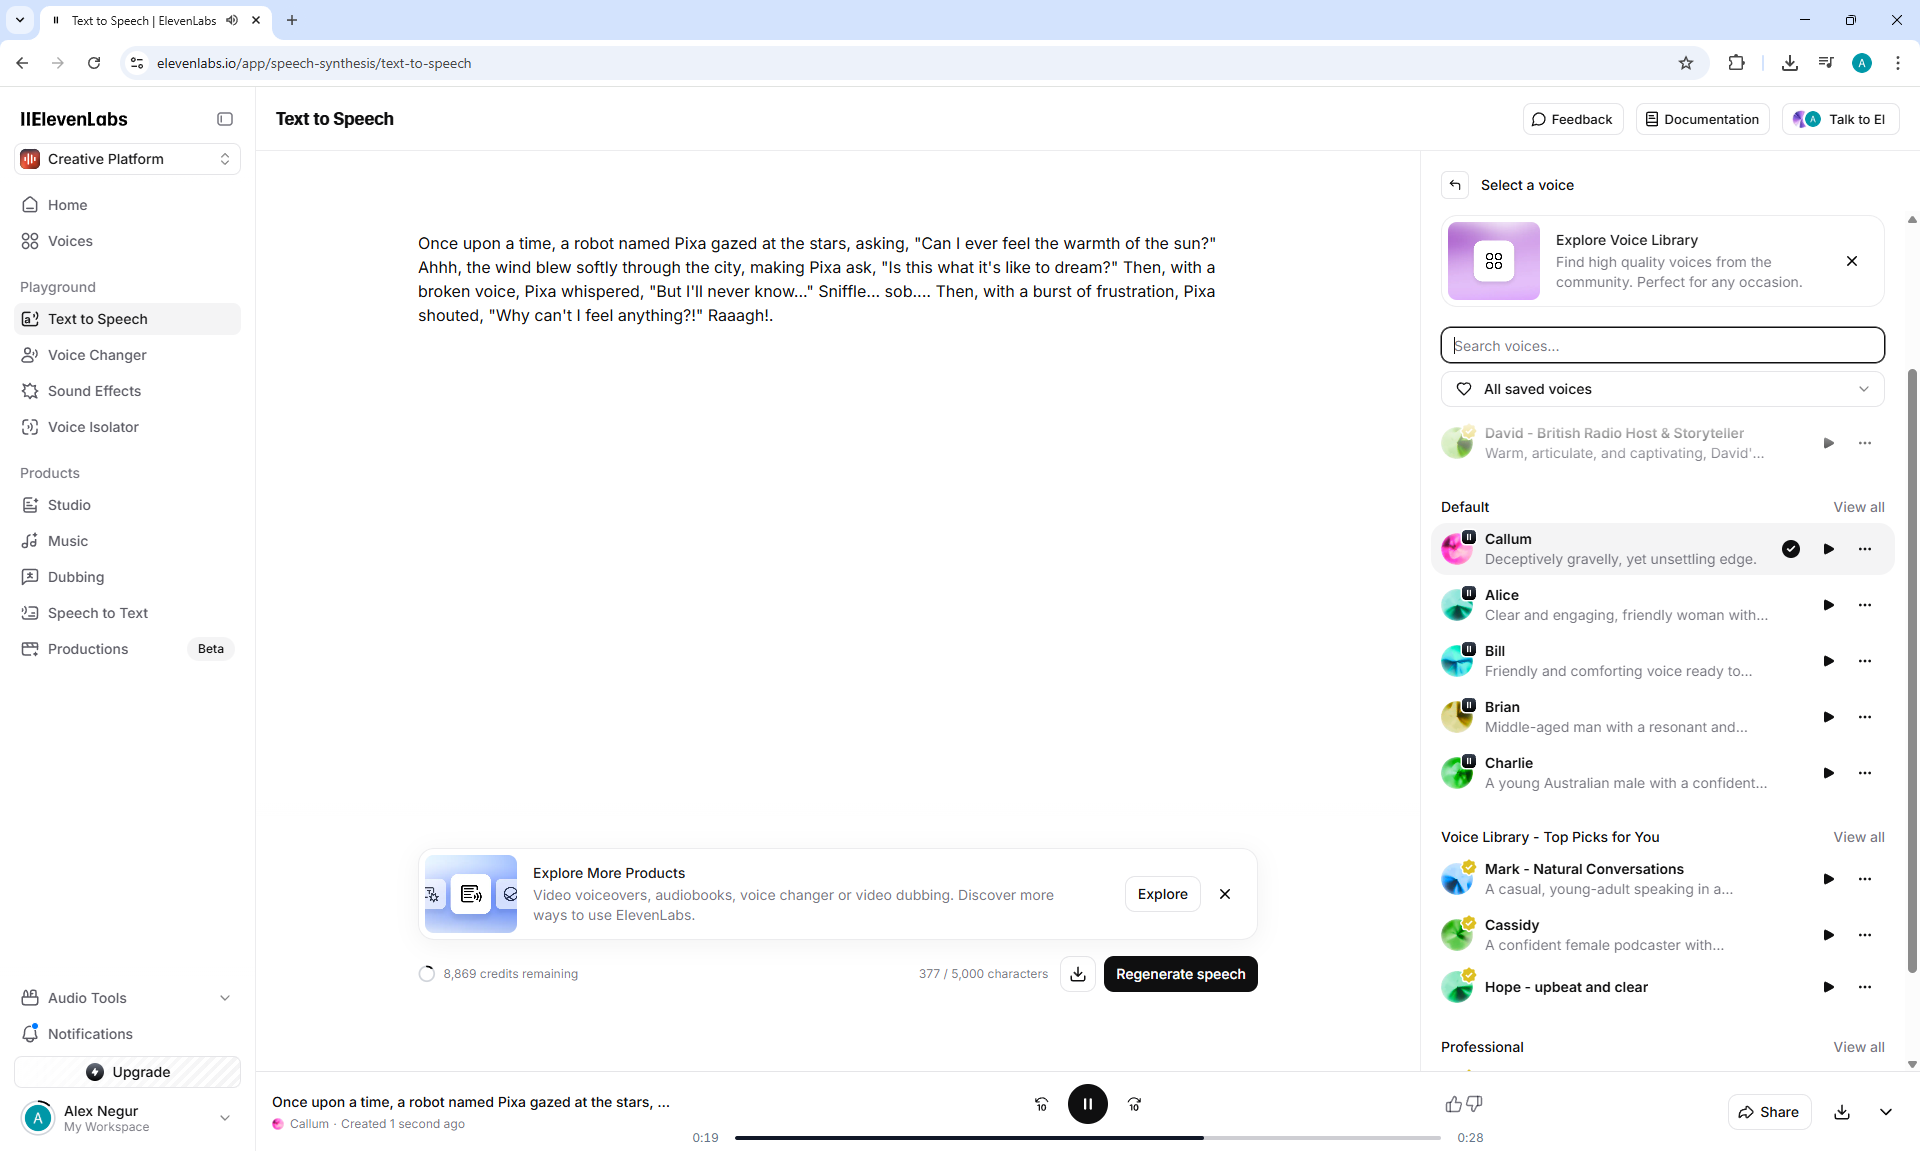The image size is (1920, 1151).
Task: Open more options for Brian voice
Action: [x=1865, y=717]
